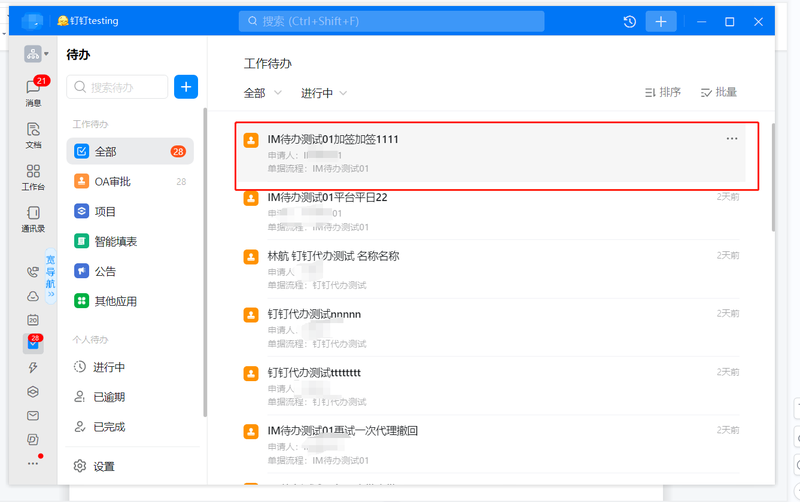This screenshot has height=502, width=800.
Task: Select 已逾期 under personal todos
Action: coord(108,397)
